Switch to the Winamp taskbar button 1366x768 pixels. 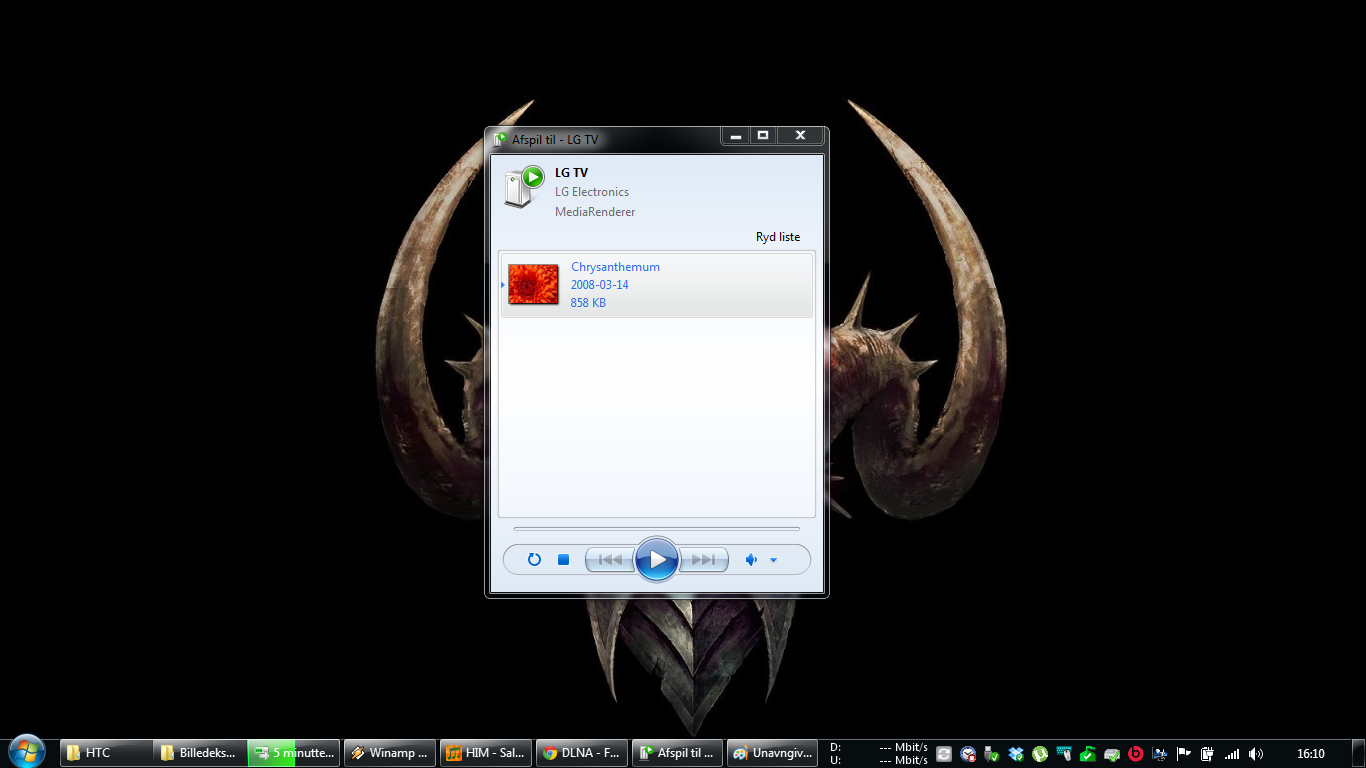pos(388,753)
